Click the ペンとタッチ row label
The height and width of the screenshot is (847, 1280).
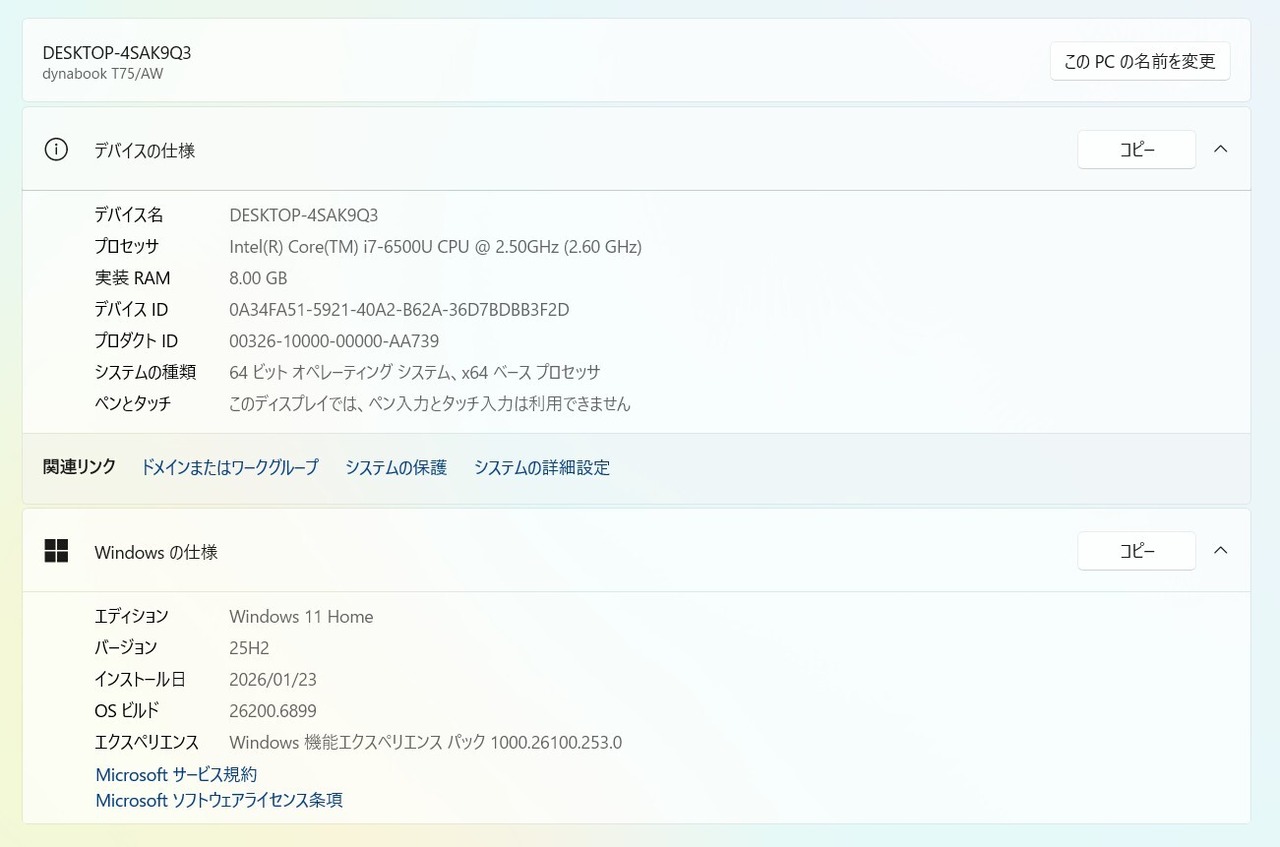coord(133,404)
